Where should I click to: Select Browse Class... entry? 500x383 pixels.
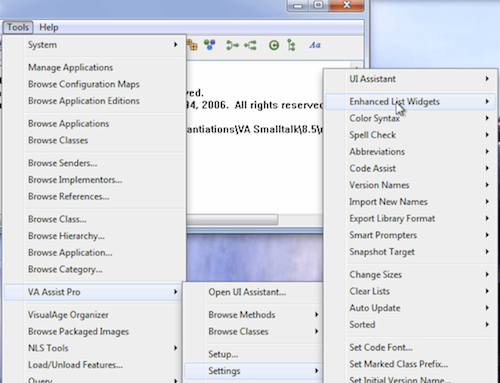pyautogui.click(x=94, y=219)
